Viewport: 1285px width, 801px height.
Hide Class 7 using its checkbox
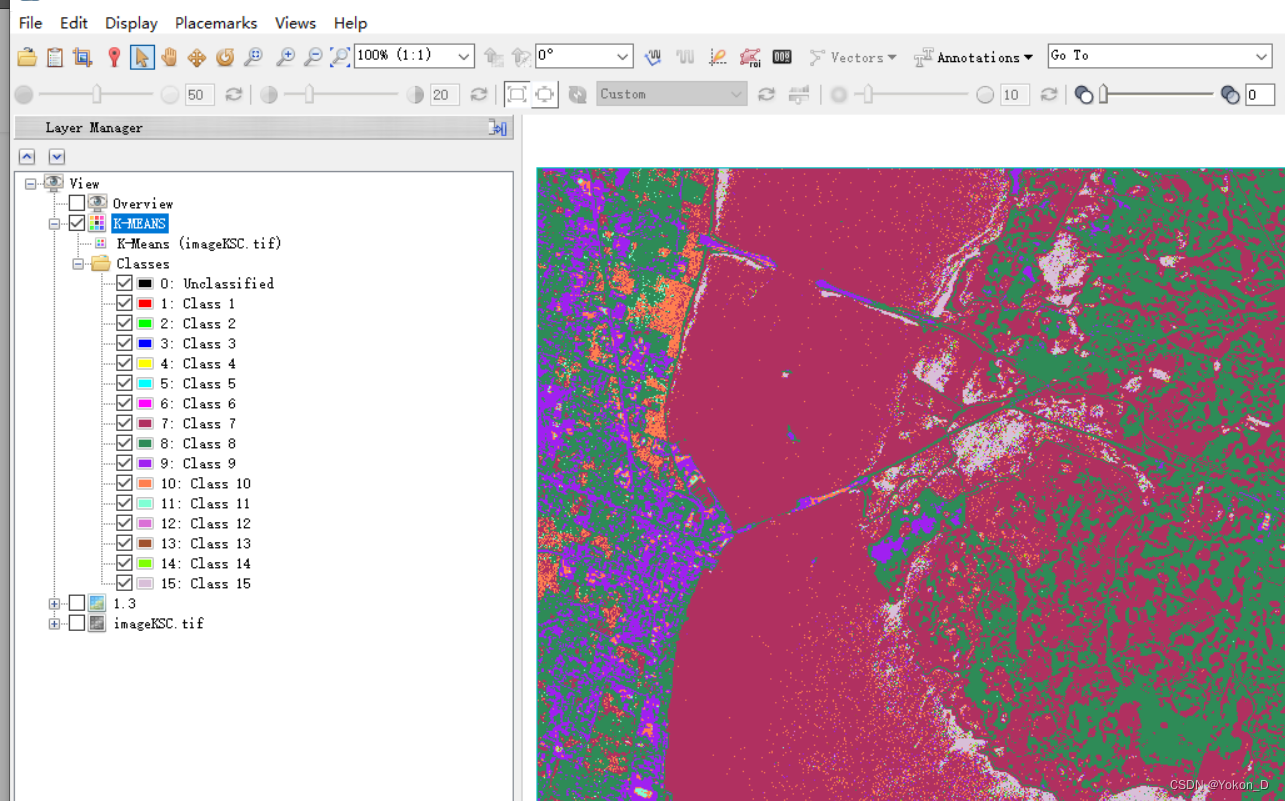coord(124,423)
